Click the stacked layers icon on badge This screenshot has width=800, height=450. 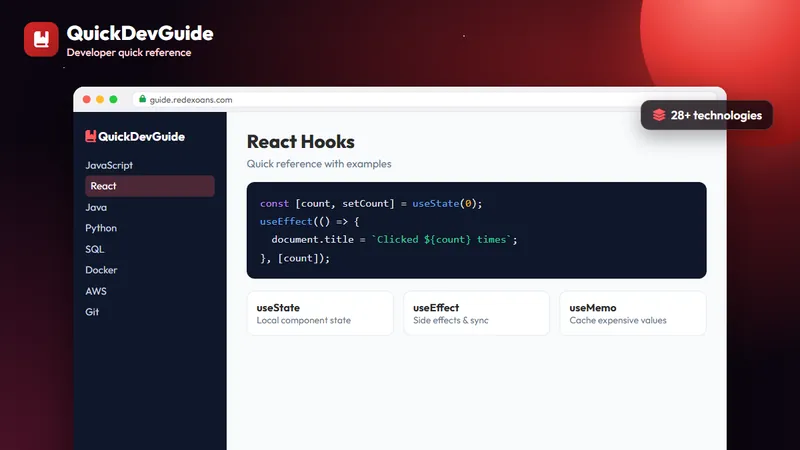(659, 115)
